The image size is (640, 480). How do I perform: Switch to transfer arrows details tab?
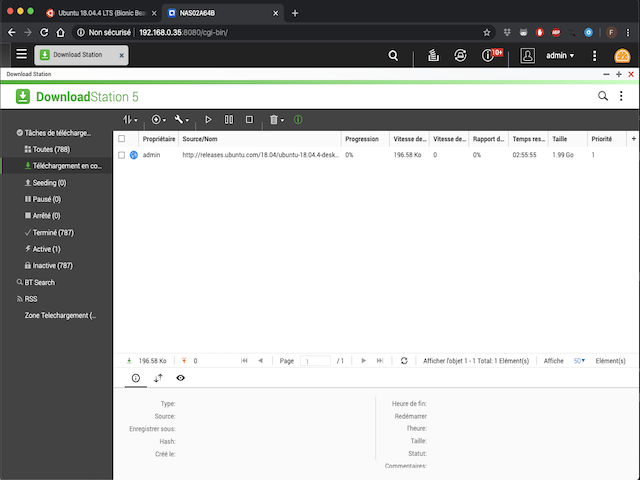[x=158, y=378]
